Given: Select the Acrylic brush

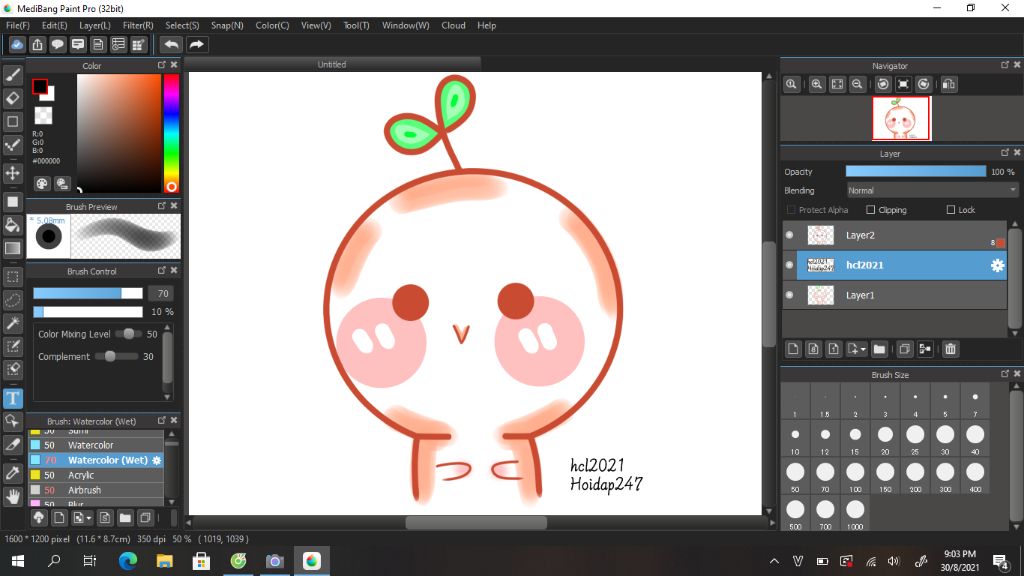Looking at the screenshot, I should [95, 475].
